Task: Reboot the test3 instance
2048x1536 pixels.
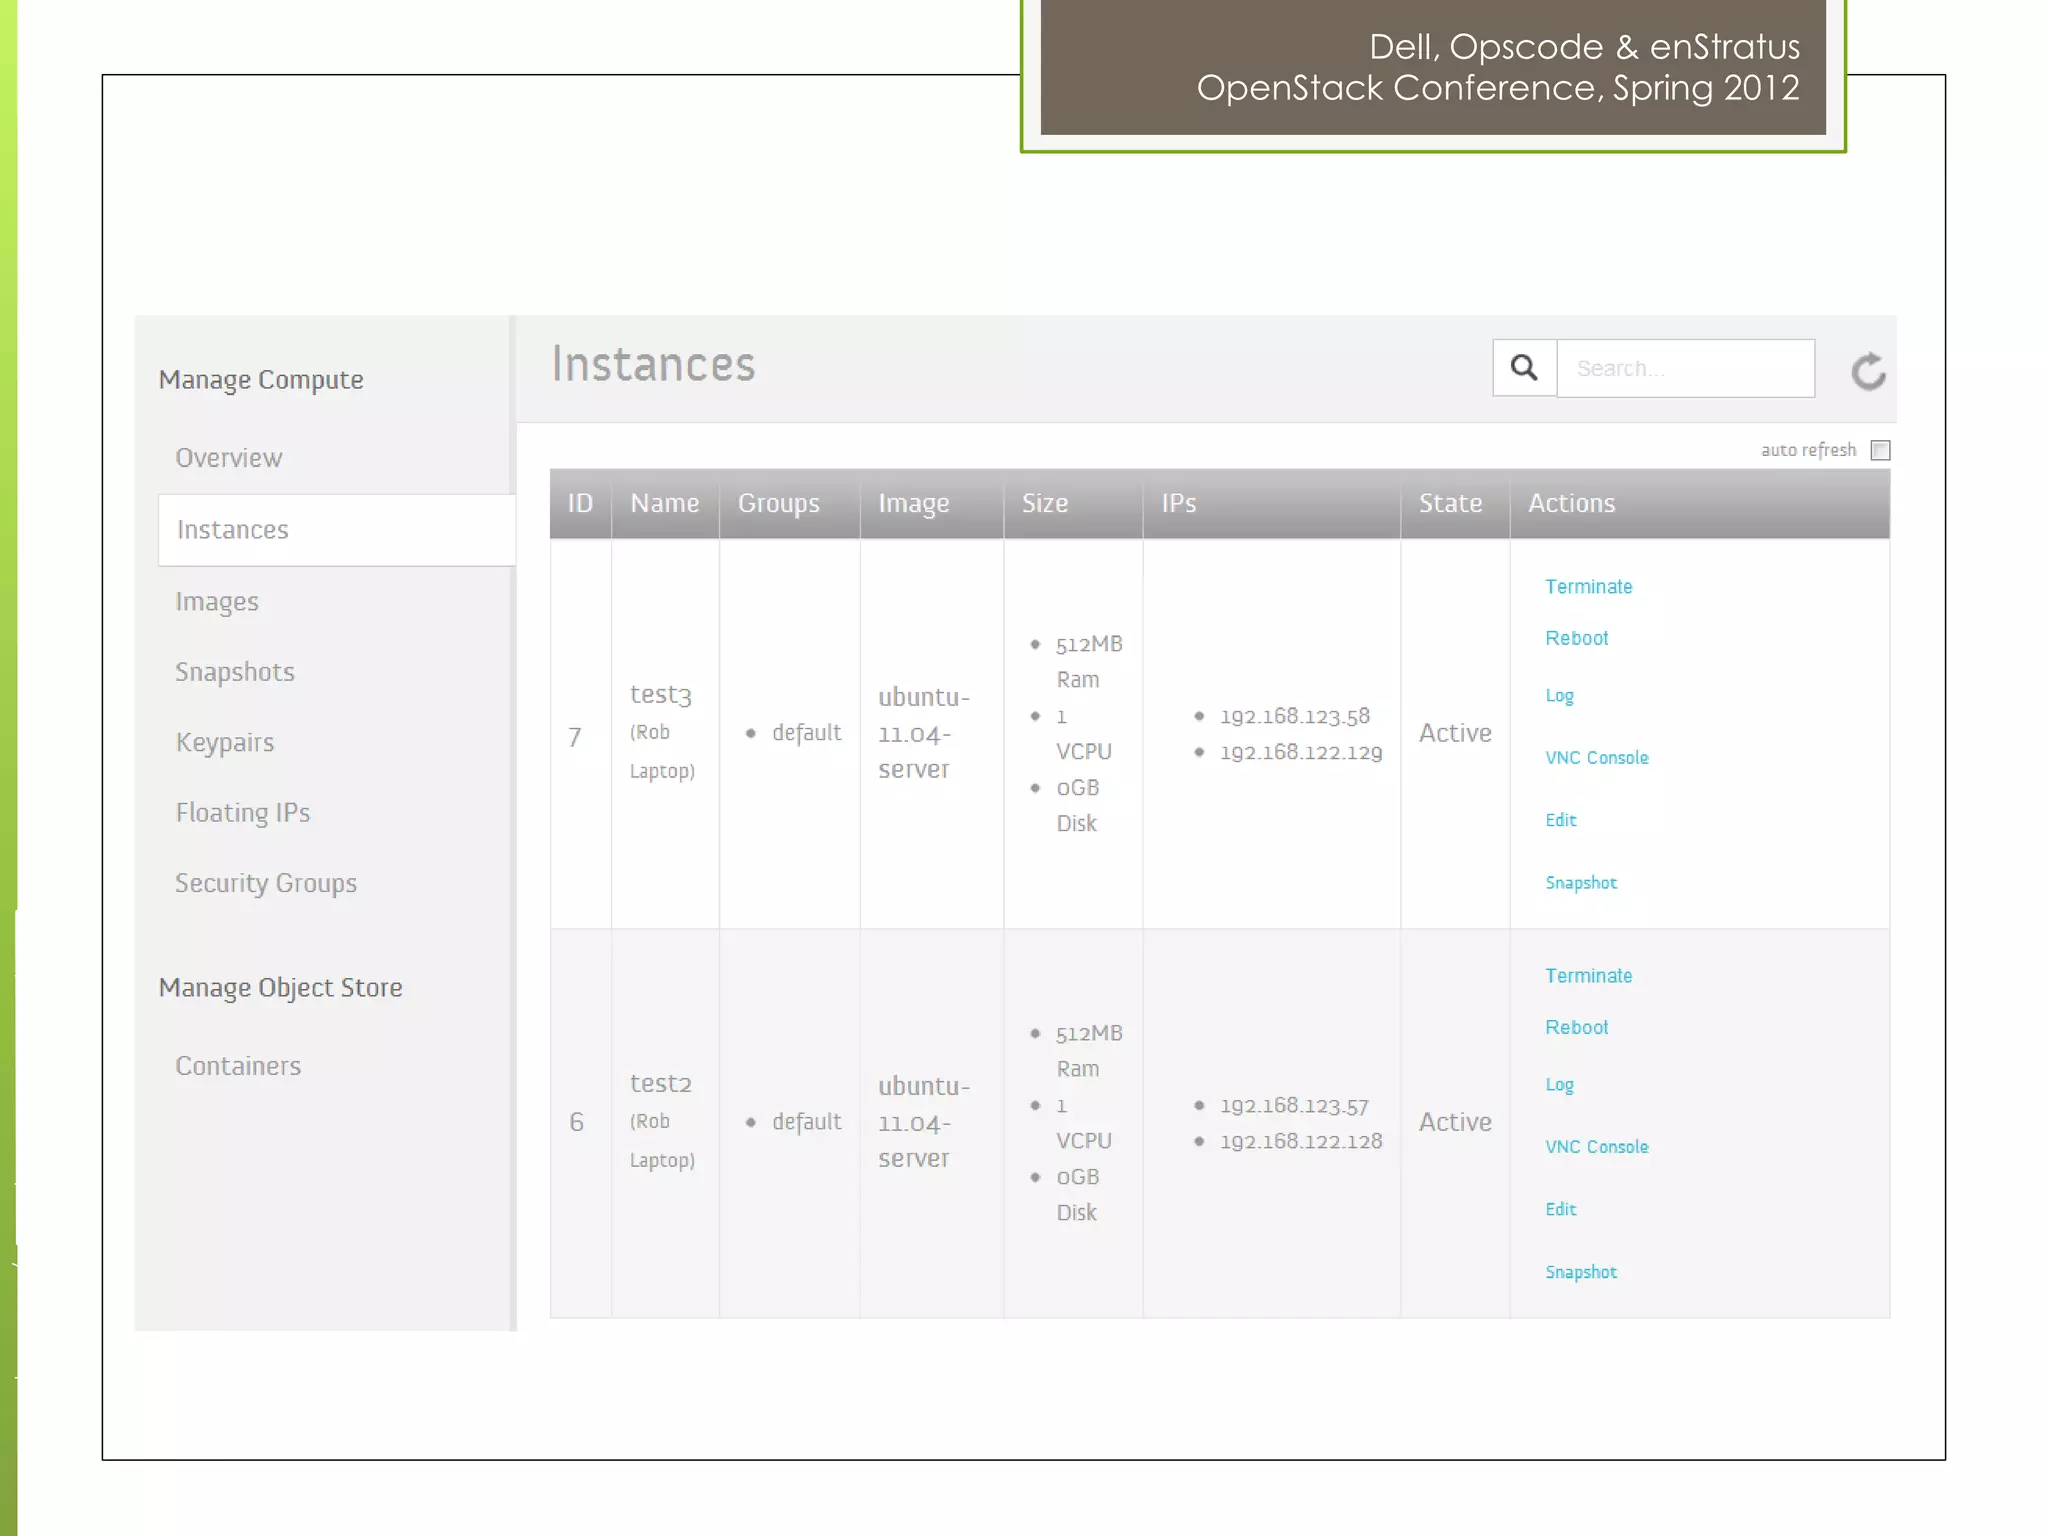Action: (1576, 638)
